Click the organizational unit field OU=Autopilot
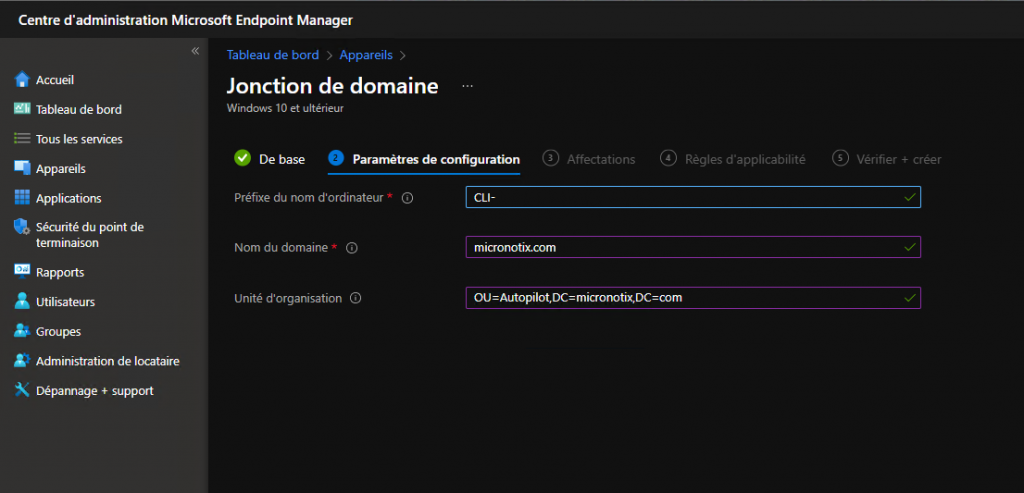 point(693,298)
